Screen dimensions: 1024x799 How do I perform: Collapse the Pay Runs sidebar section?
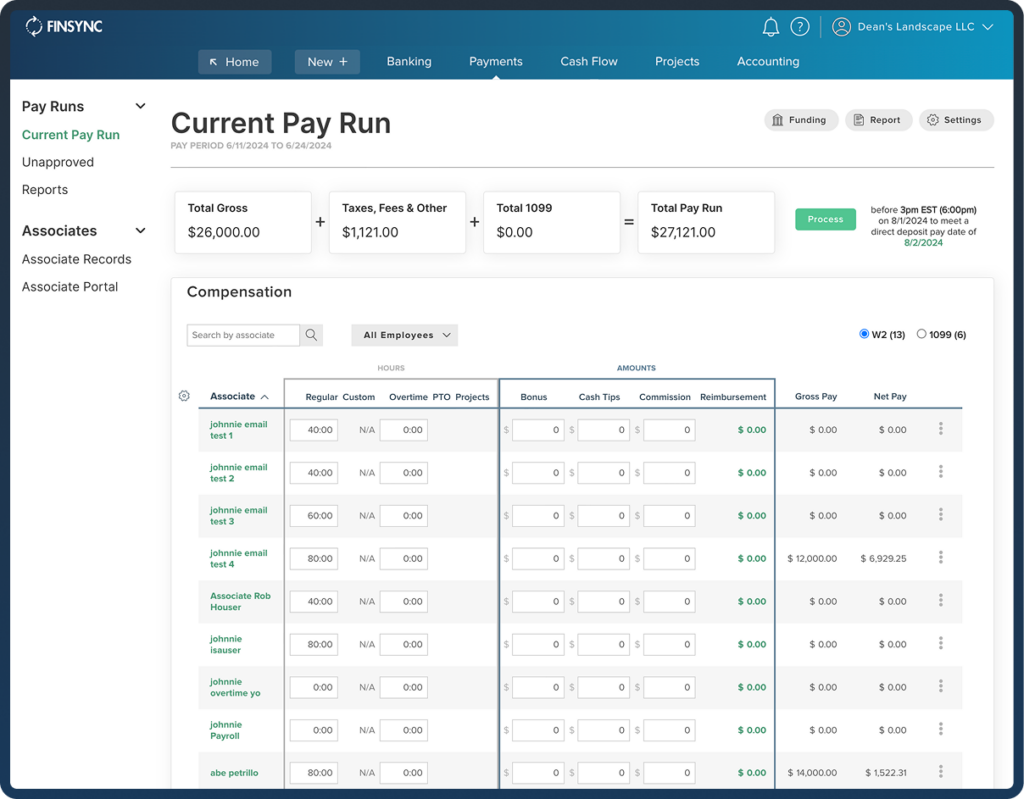(x=140, y=106)
